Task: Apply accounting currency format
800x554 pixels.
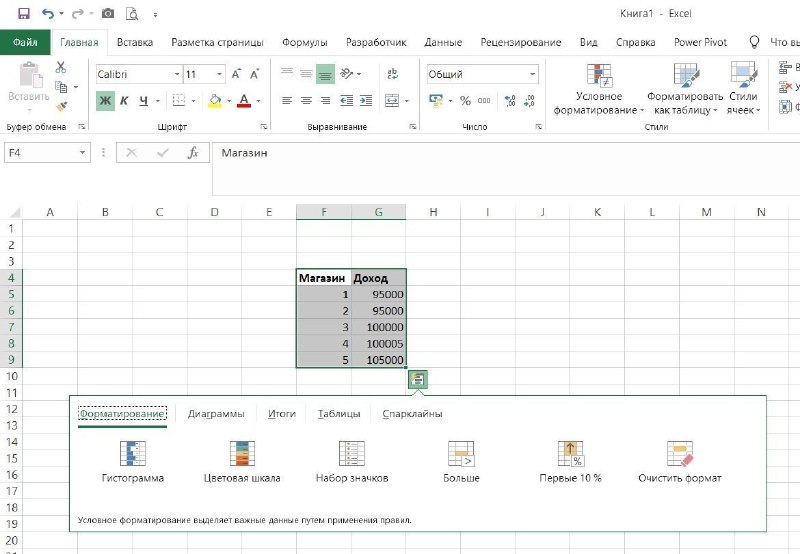Action: click(436, 101)
